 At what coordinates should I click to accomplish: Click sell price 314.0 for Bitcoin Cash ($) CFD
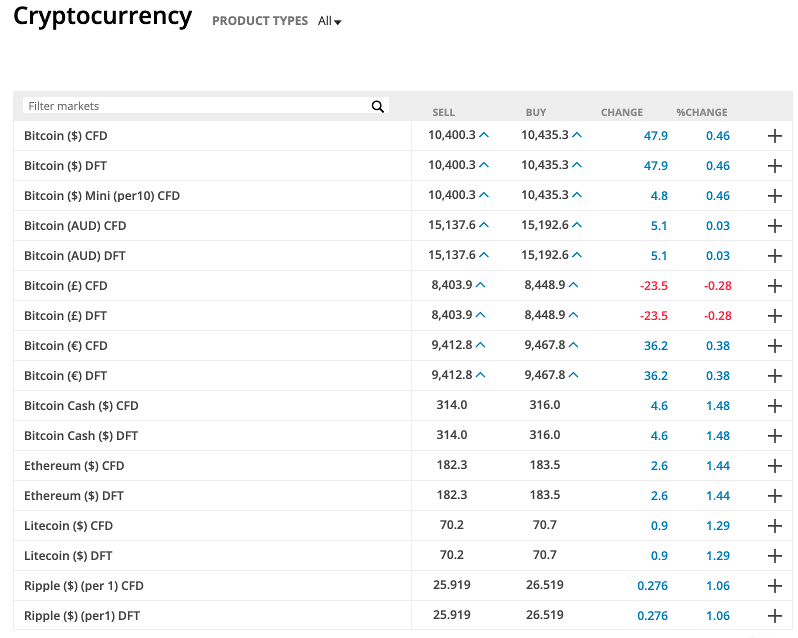tap(452, 405)
